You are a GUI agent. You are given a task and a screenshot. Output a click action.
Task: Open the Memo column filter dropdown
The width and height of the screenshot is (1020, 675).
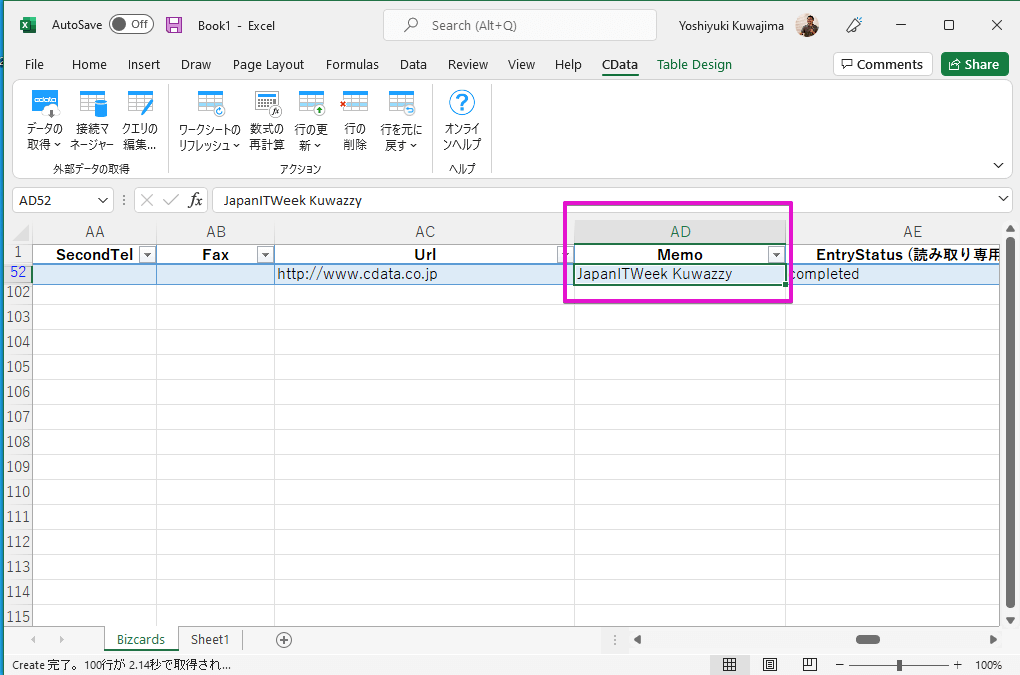pos(775,255)
